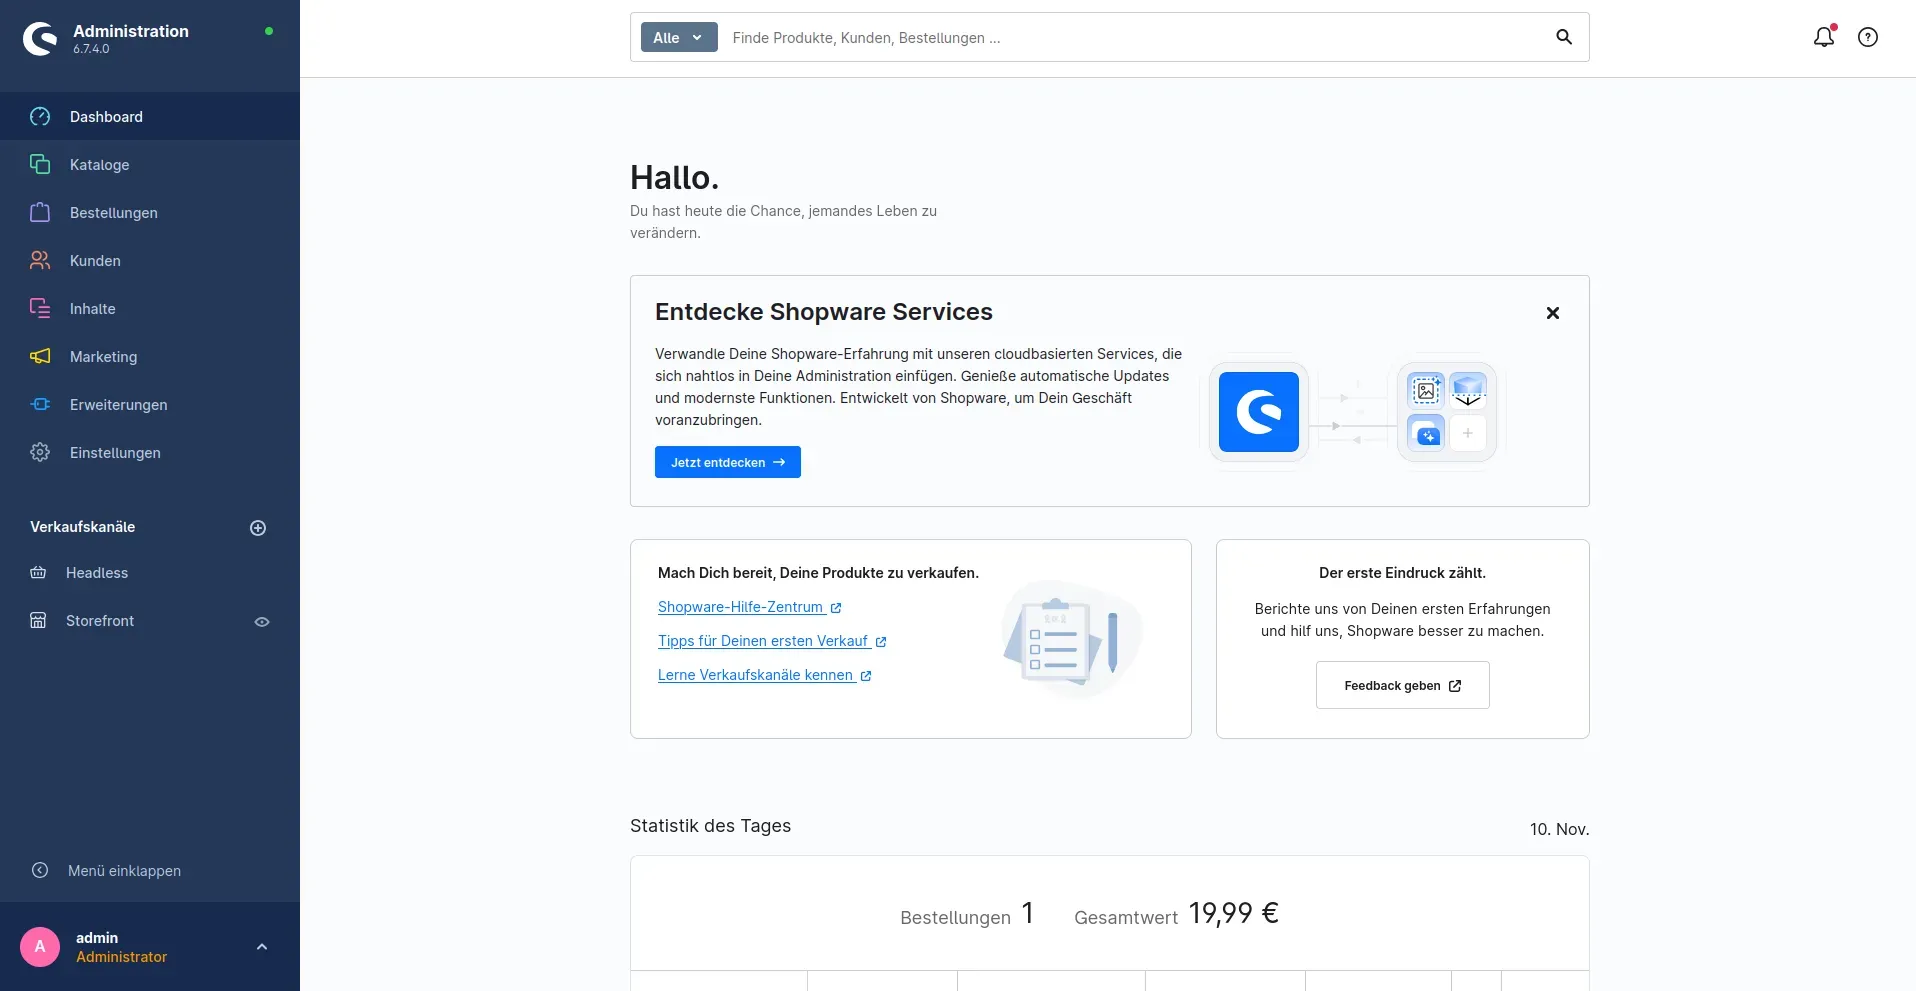The height and width of the screenshot is (991, 1916).
Task: Select the Erweiterungen plug icon
Action: (x=40, y=405)
